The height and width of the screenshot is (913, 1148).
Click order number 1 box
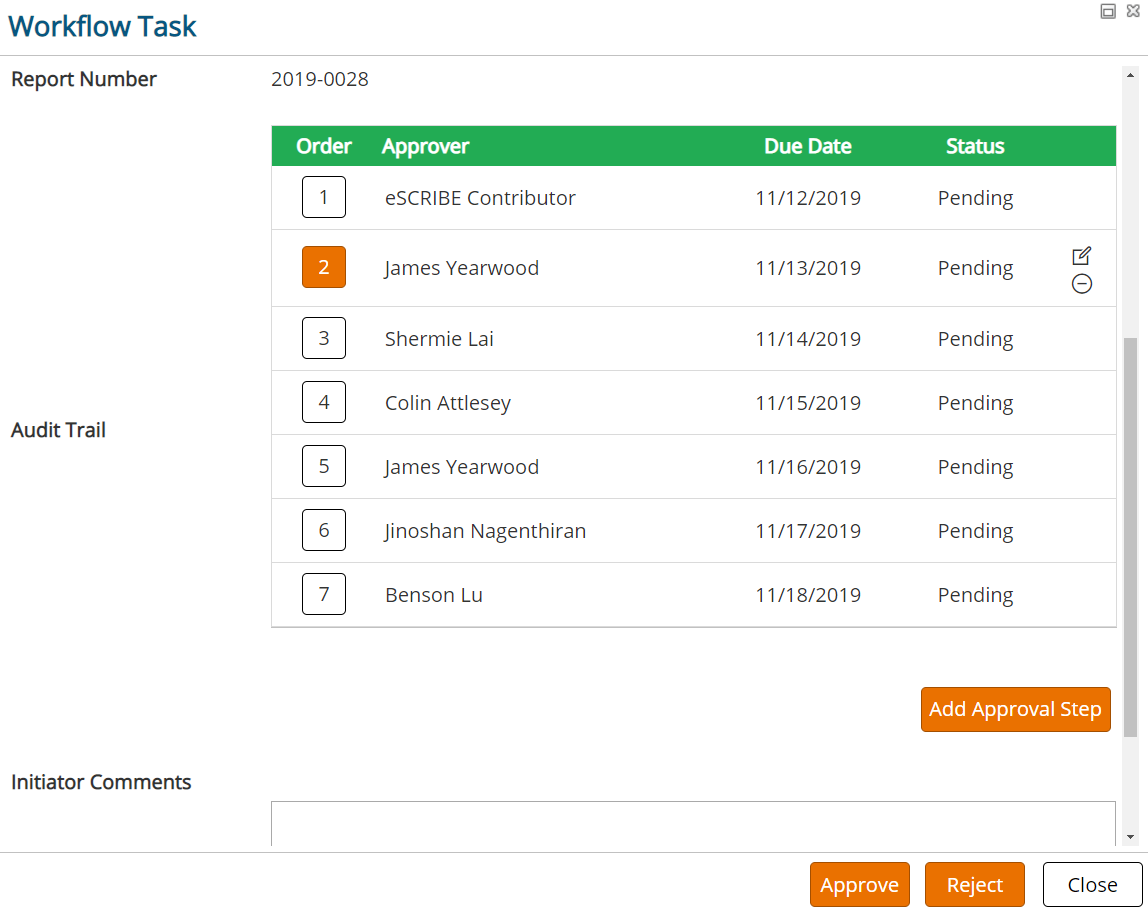(324, 197)
